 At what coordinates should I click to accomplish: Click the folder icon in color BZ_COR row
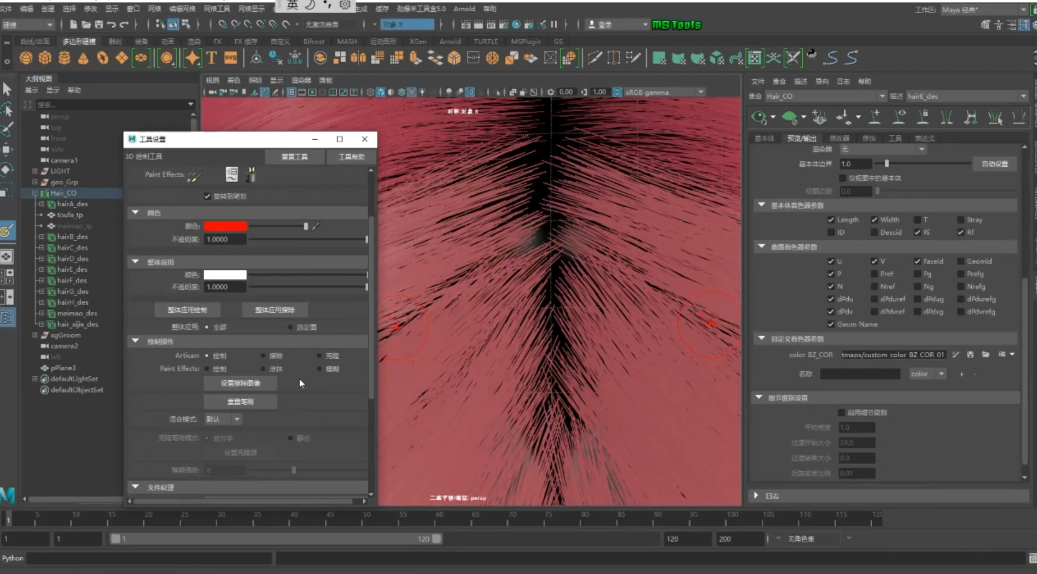click(x=985, y=354)
